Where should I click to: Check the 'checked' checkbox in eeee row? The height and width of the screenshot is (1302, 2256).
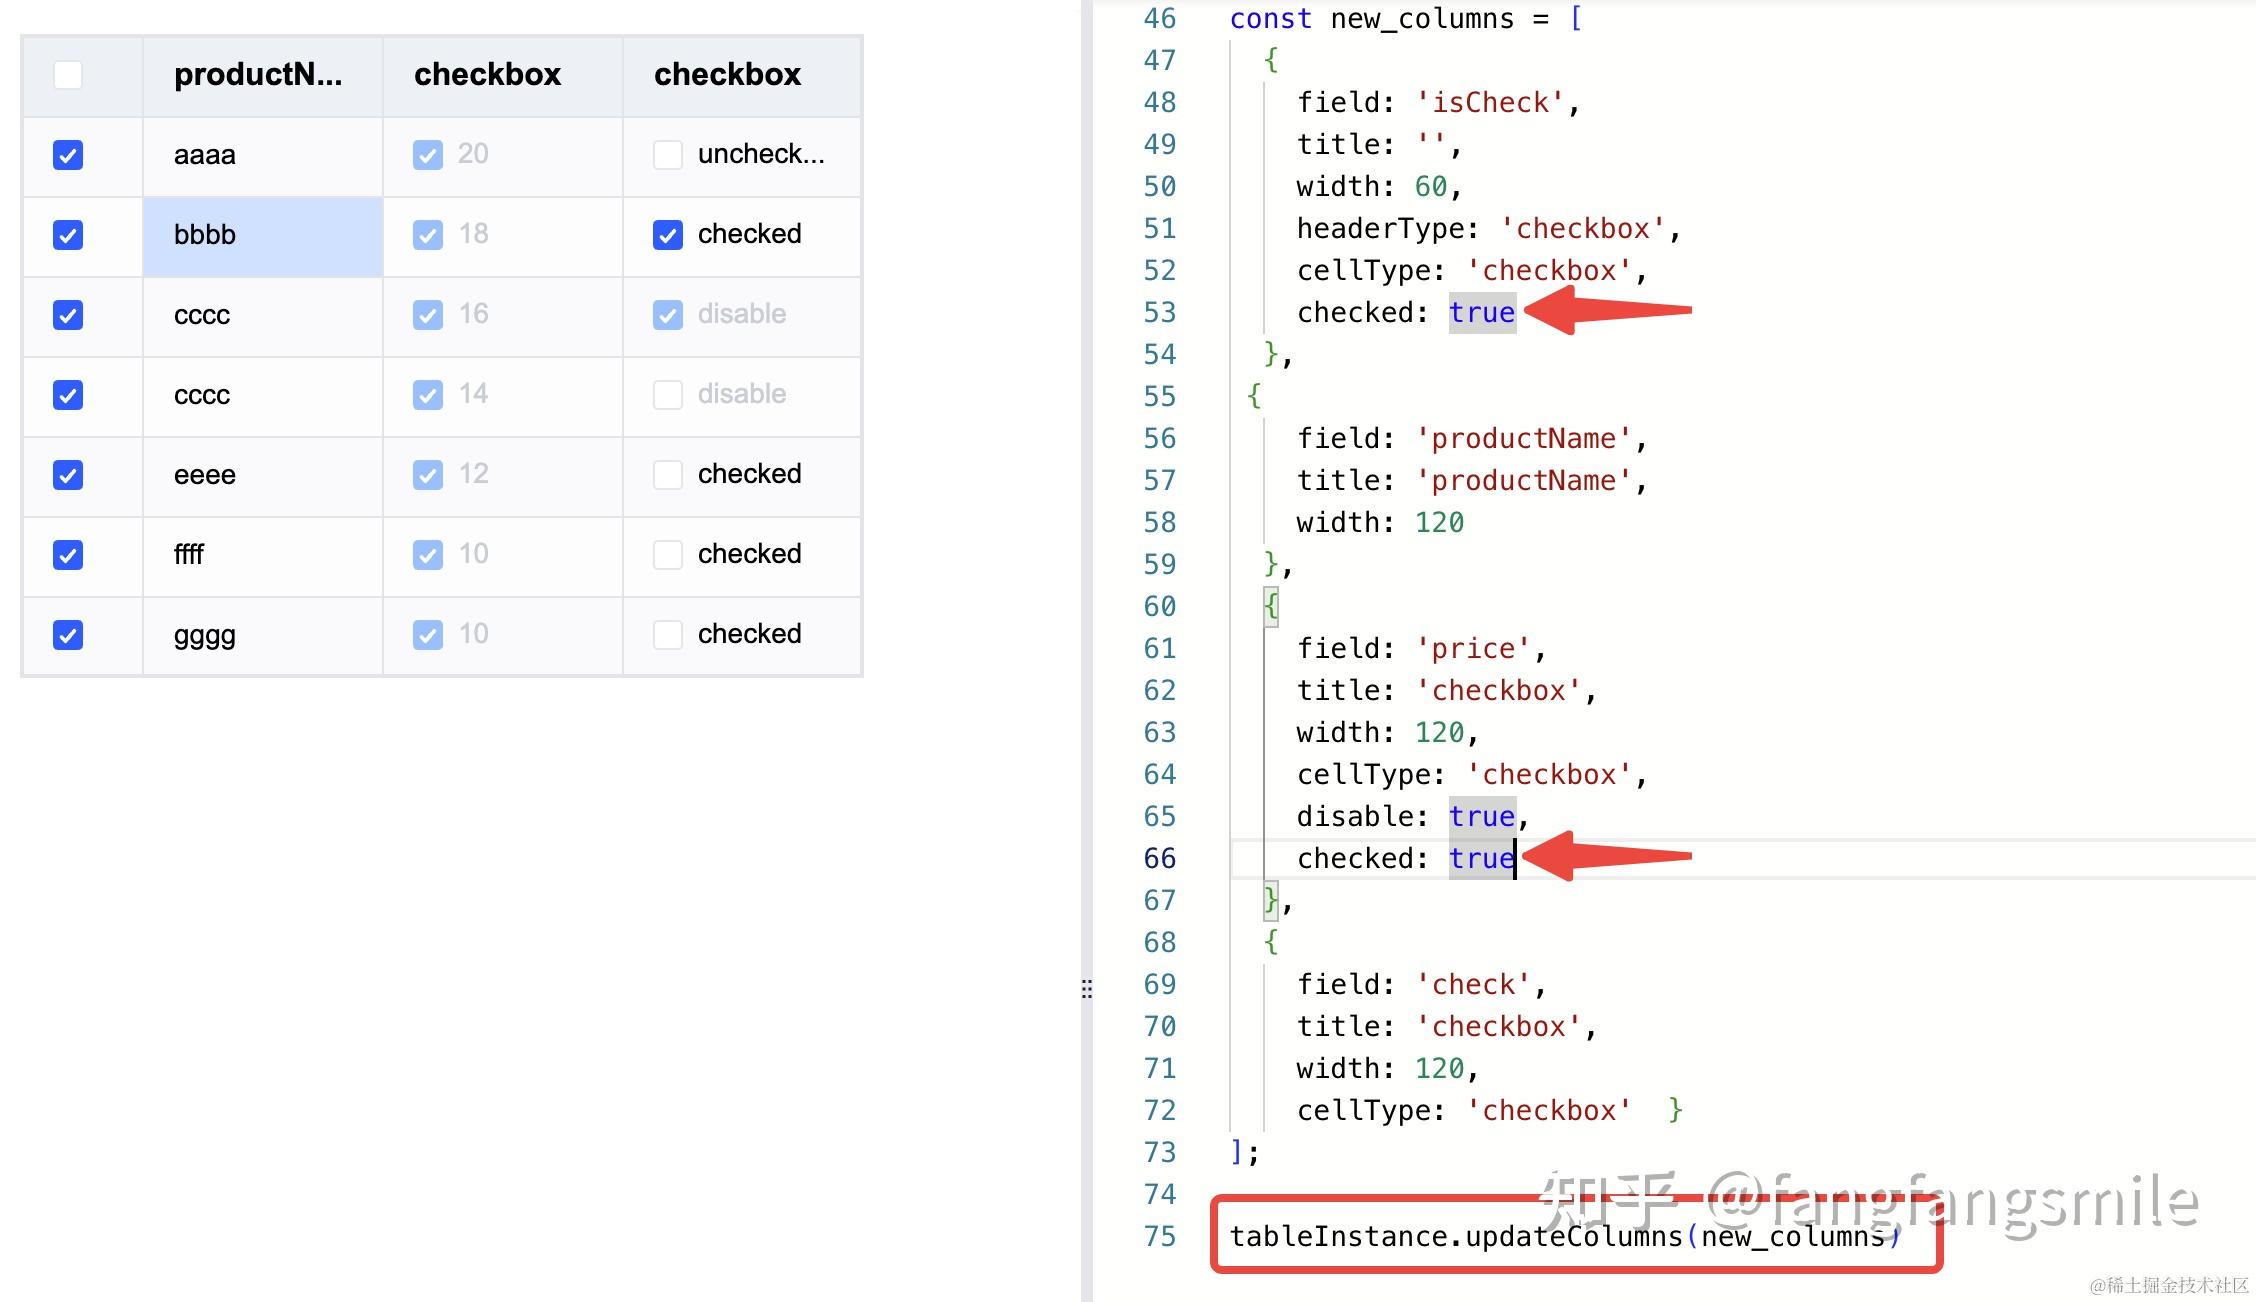click(668, 475)
